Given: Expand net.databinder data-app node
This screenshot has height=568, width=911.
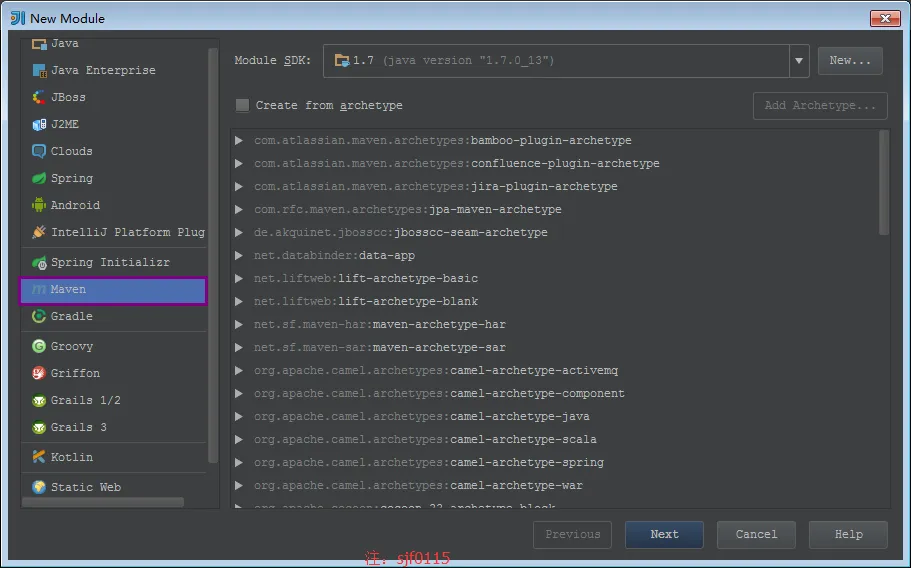Looking at the screenshot, I should [238, 256].
